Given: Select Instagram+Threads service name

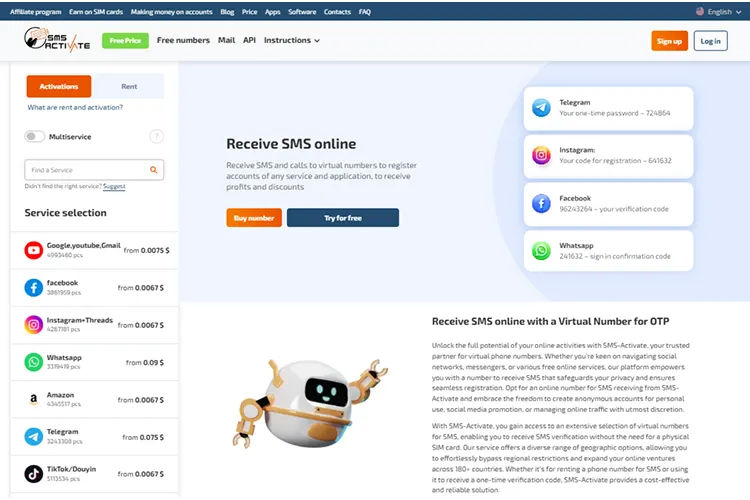Looking at the screenshot, I should click(79, 320).
